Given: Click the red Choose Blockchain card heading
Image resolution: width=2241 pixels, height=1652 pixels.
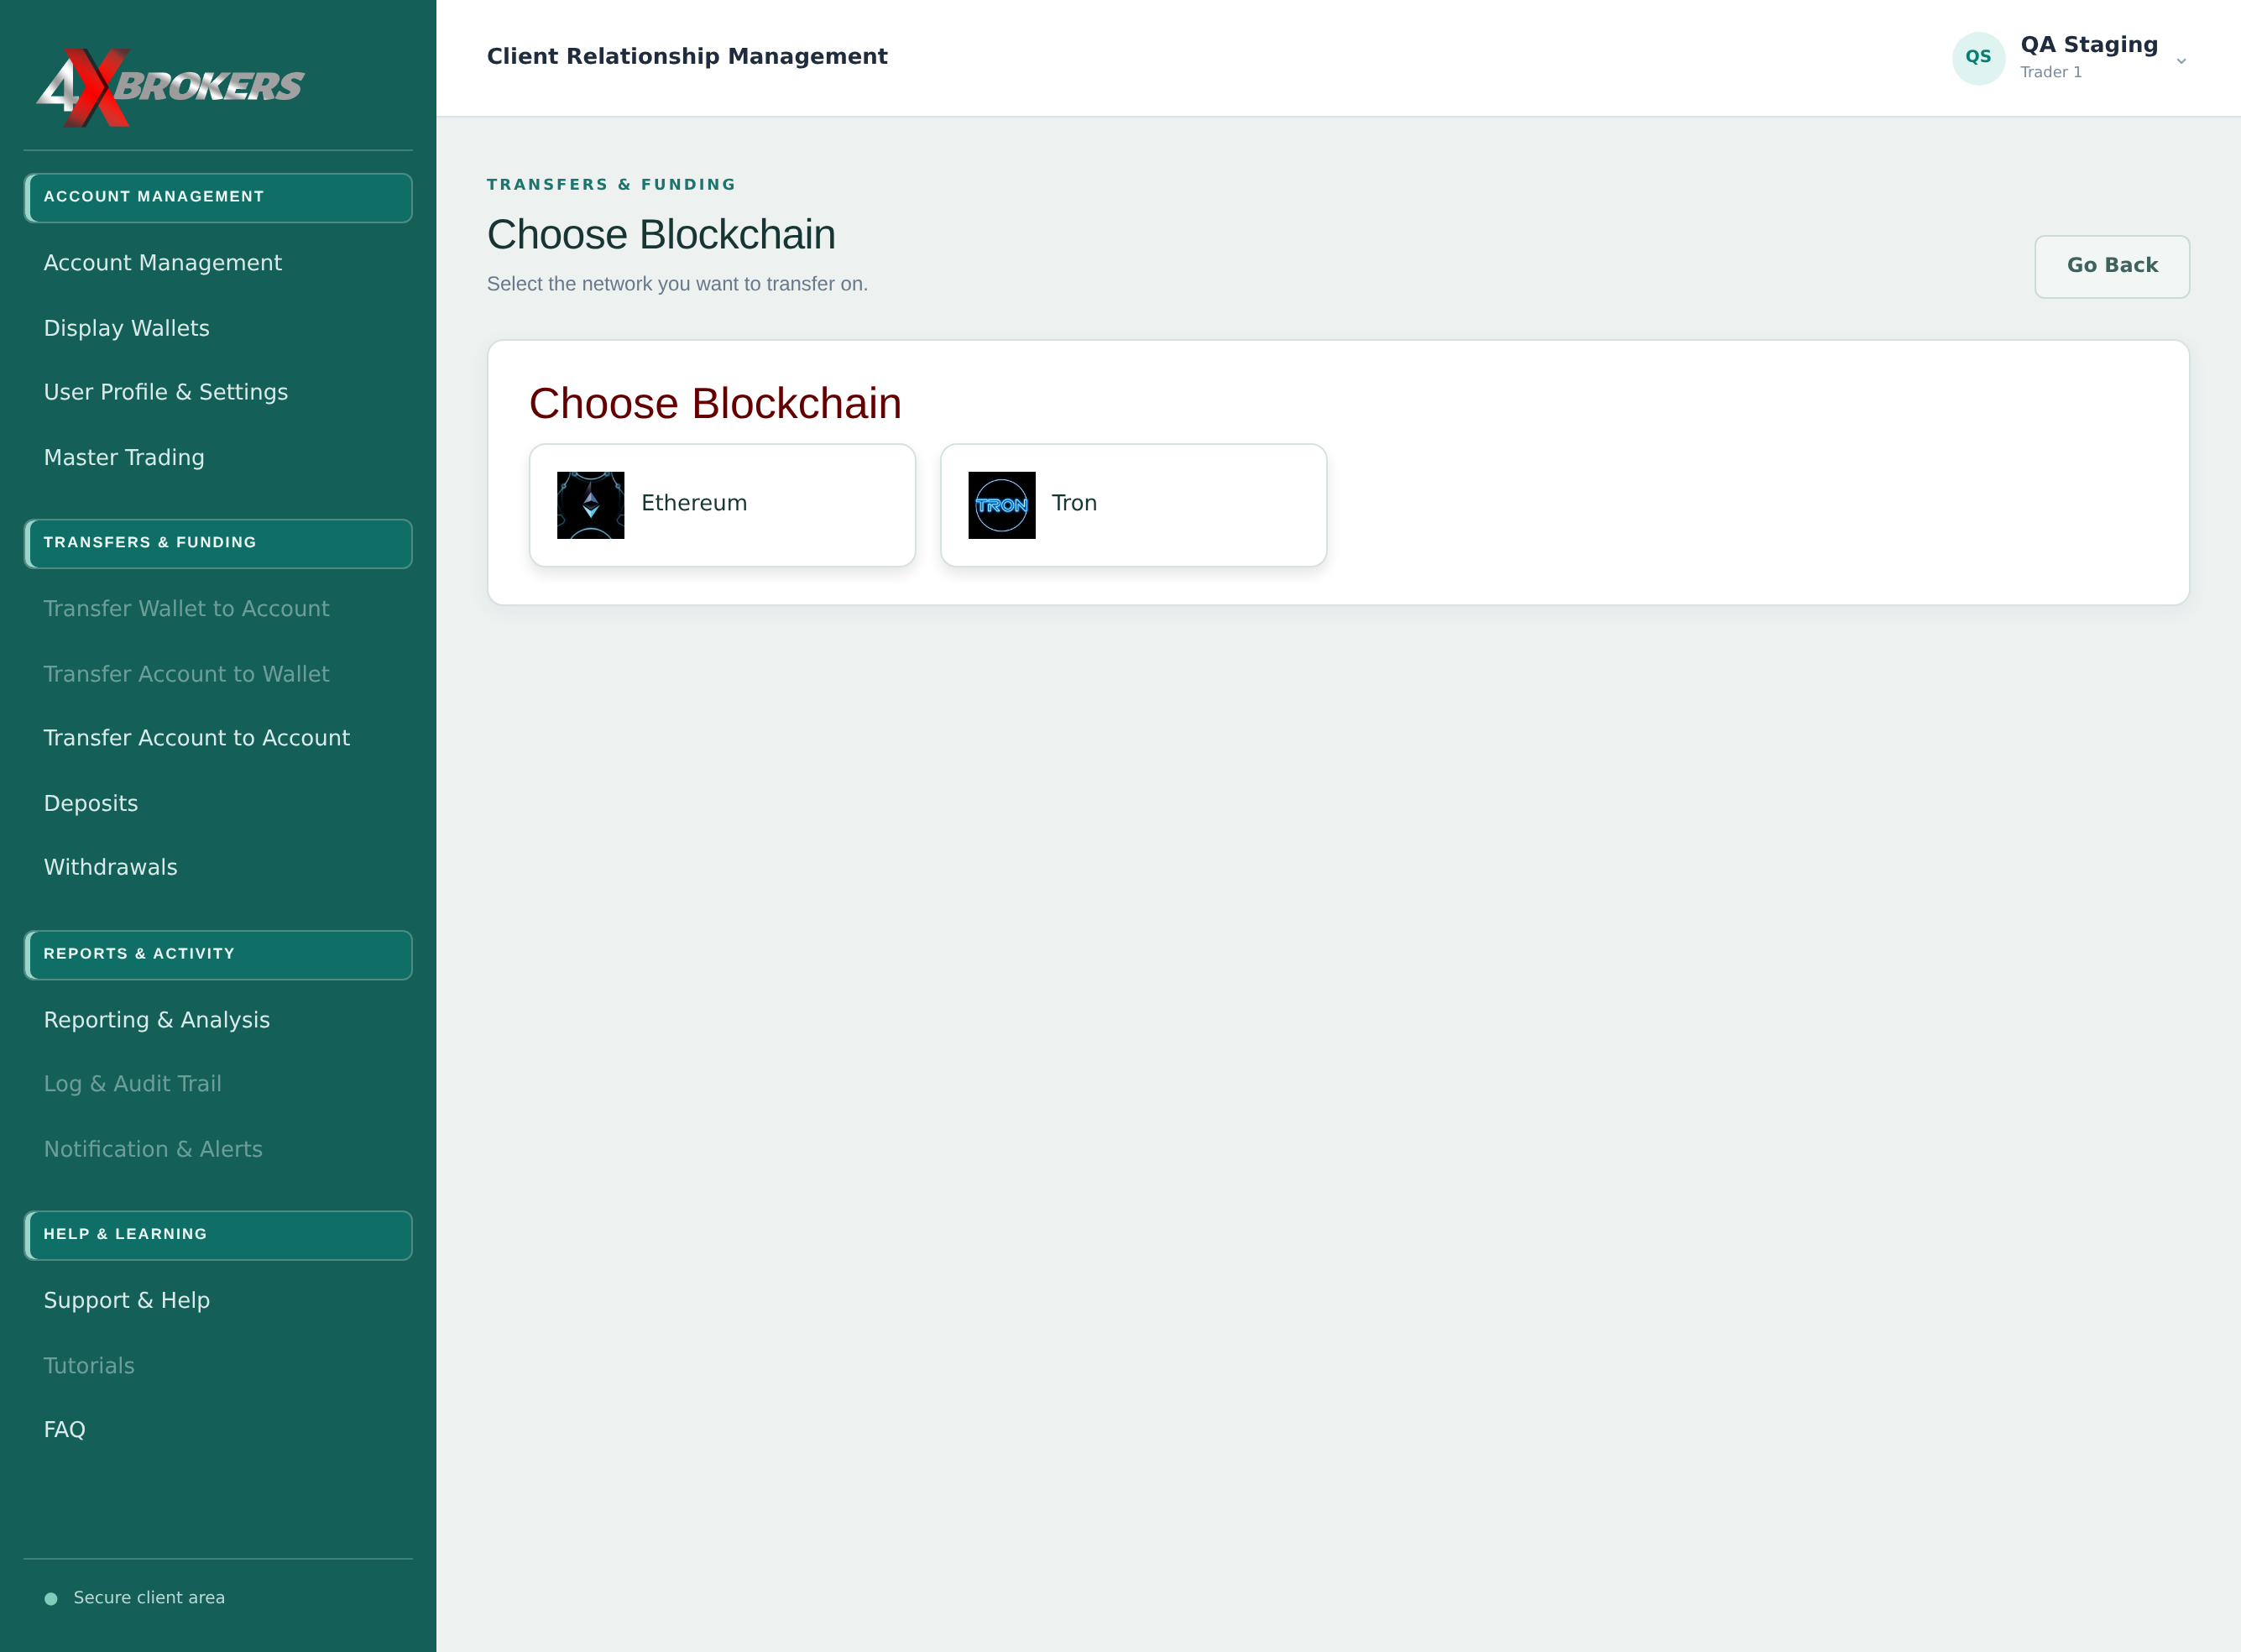Looking at the screenshot, I should pos(715,404).
